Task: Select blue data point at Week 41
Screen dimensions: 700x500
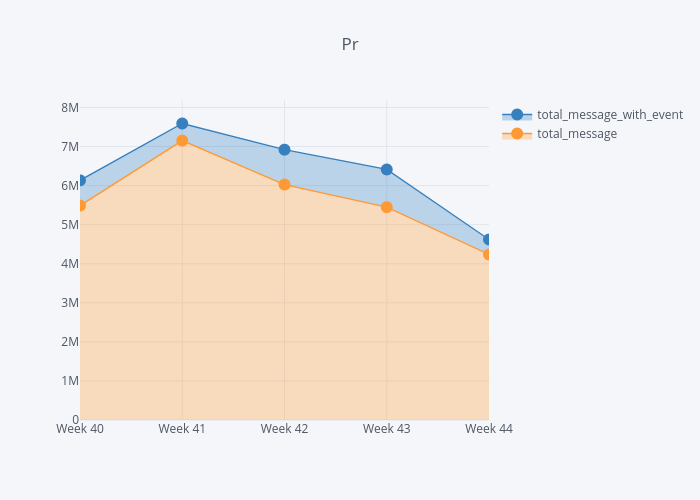Action: (x=182, y=124)
